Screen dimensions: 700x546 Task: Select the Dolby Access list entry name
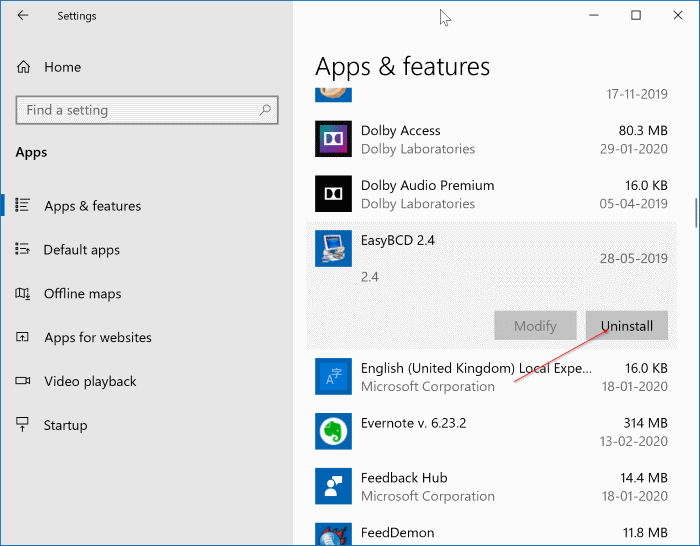click(x=400, y=130)
